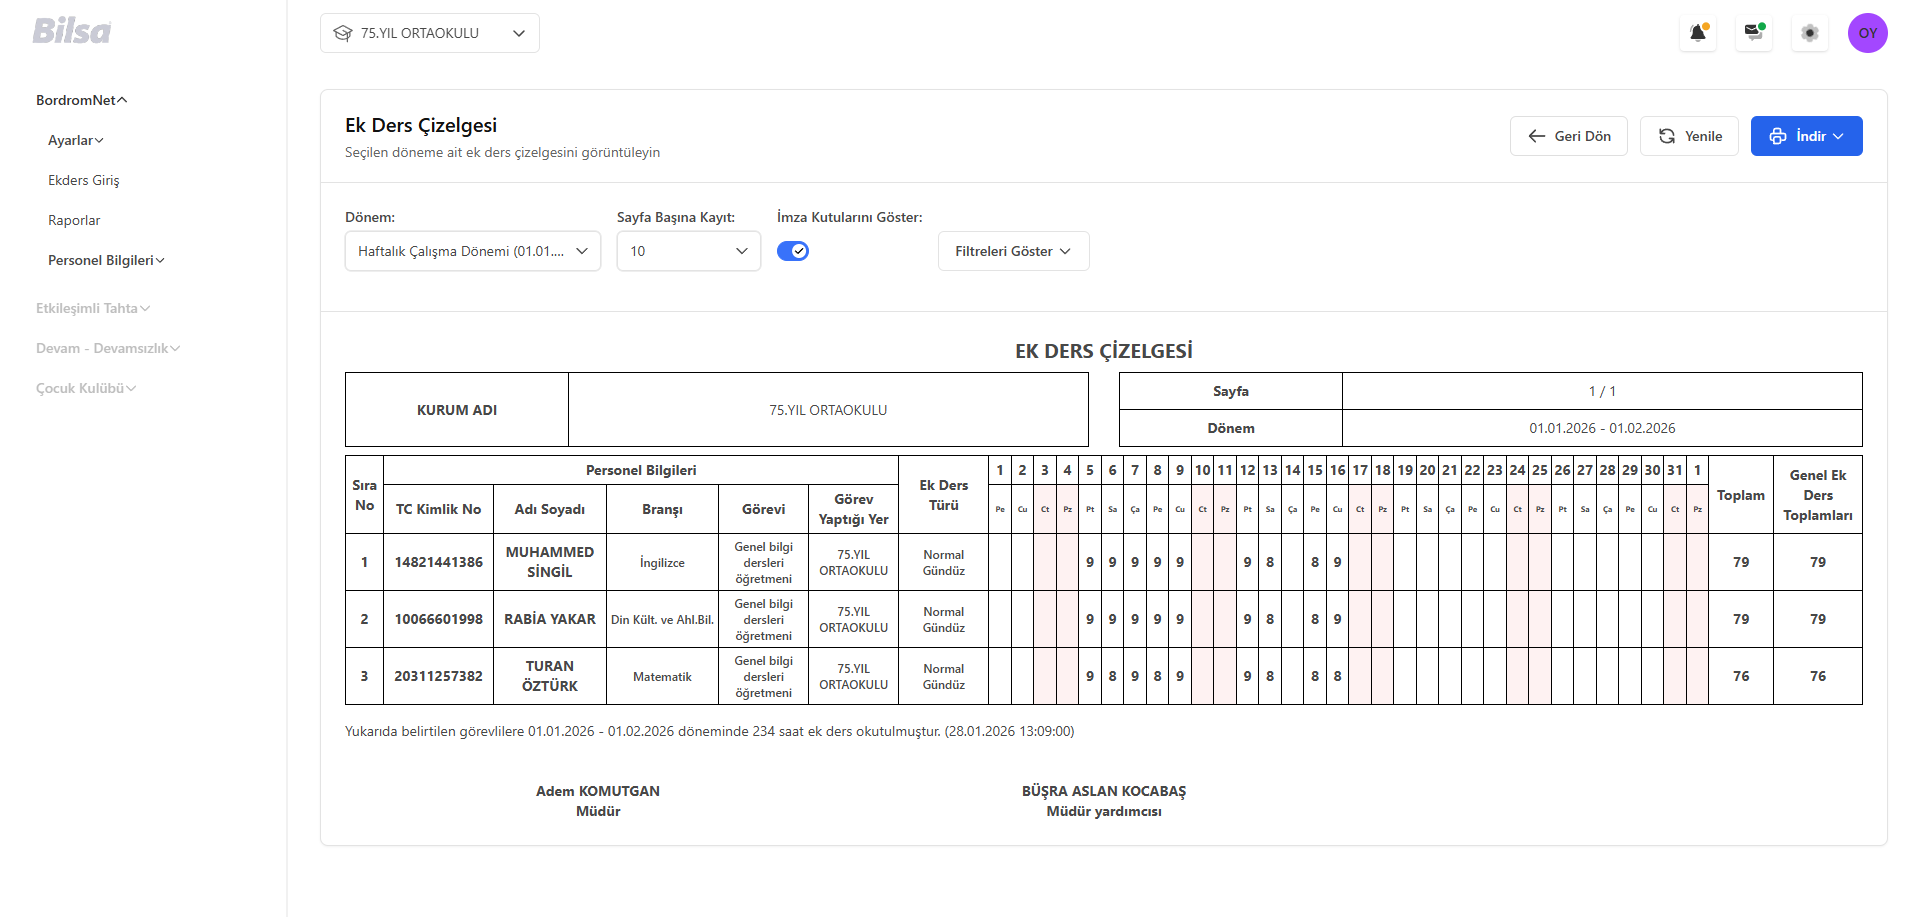Toggle İmza Kutularını Göster switch
The width and height of the screenshot is (1908, 917).
[793, 251]
